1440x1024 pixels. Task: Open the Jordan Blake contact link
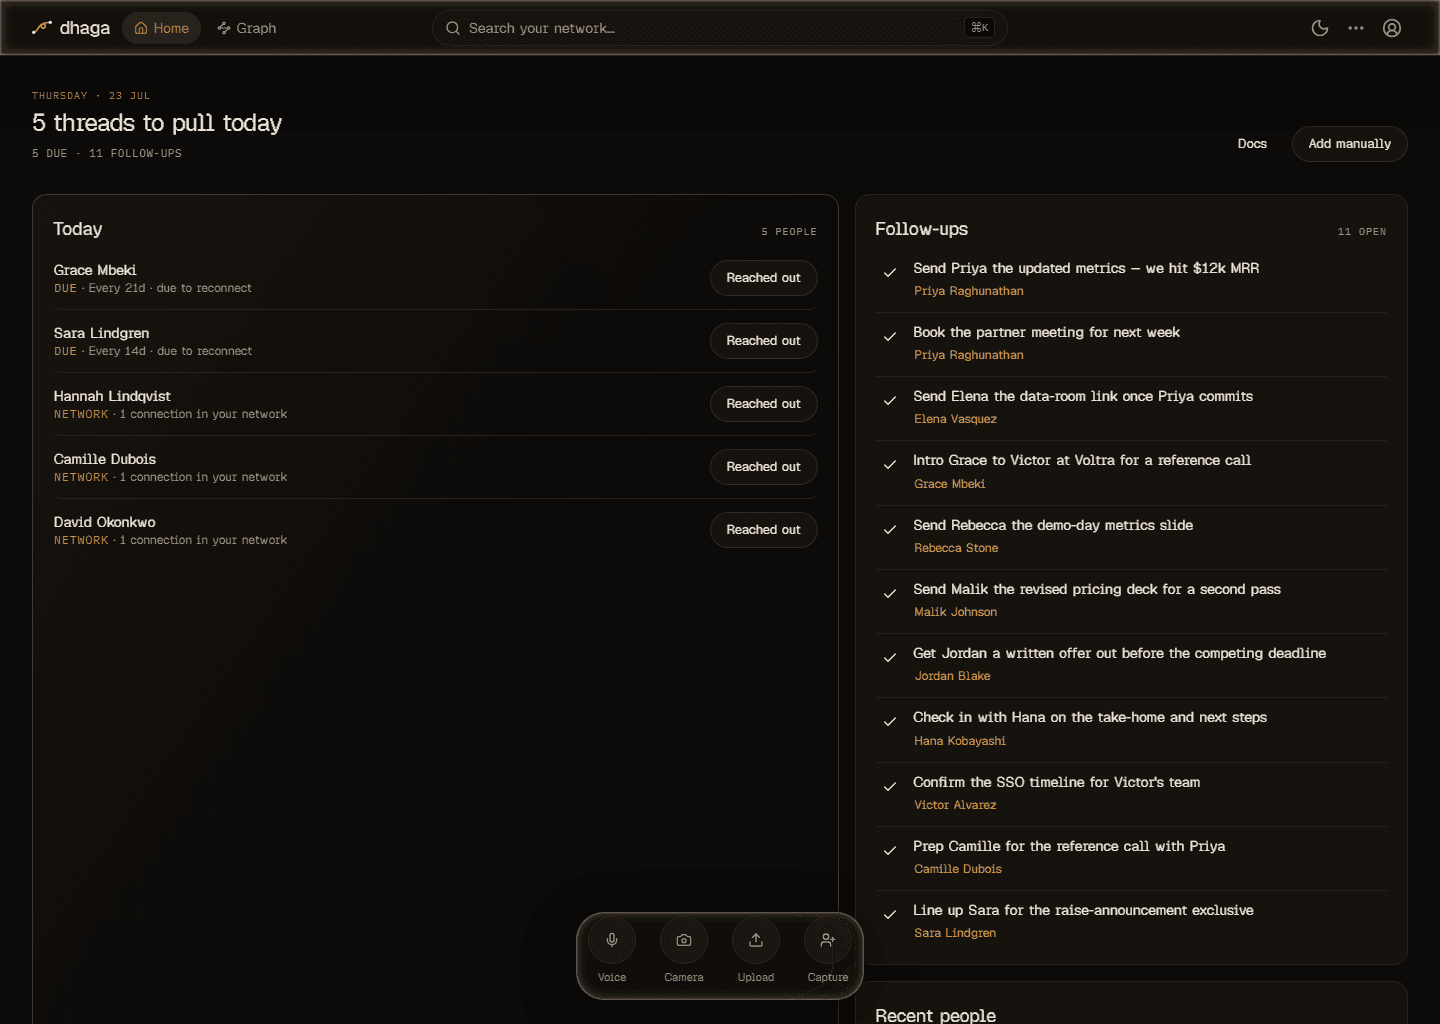pyautogui.click(x=952, y=676)
